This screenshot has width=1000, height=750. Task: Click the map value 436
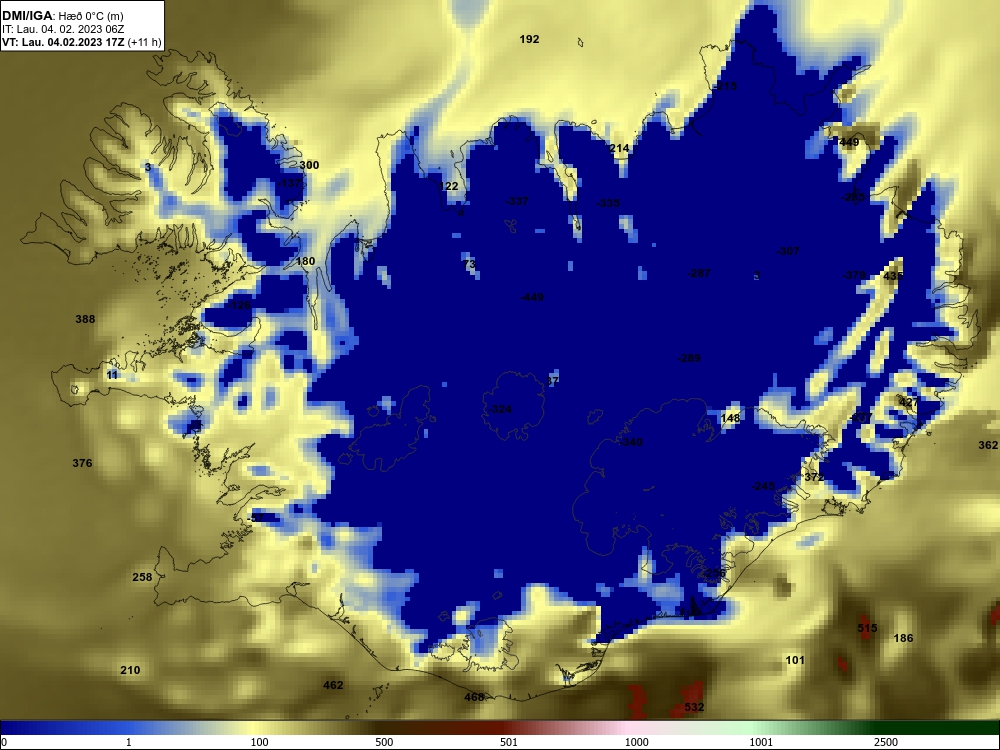tap(893, 276)
